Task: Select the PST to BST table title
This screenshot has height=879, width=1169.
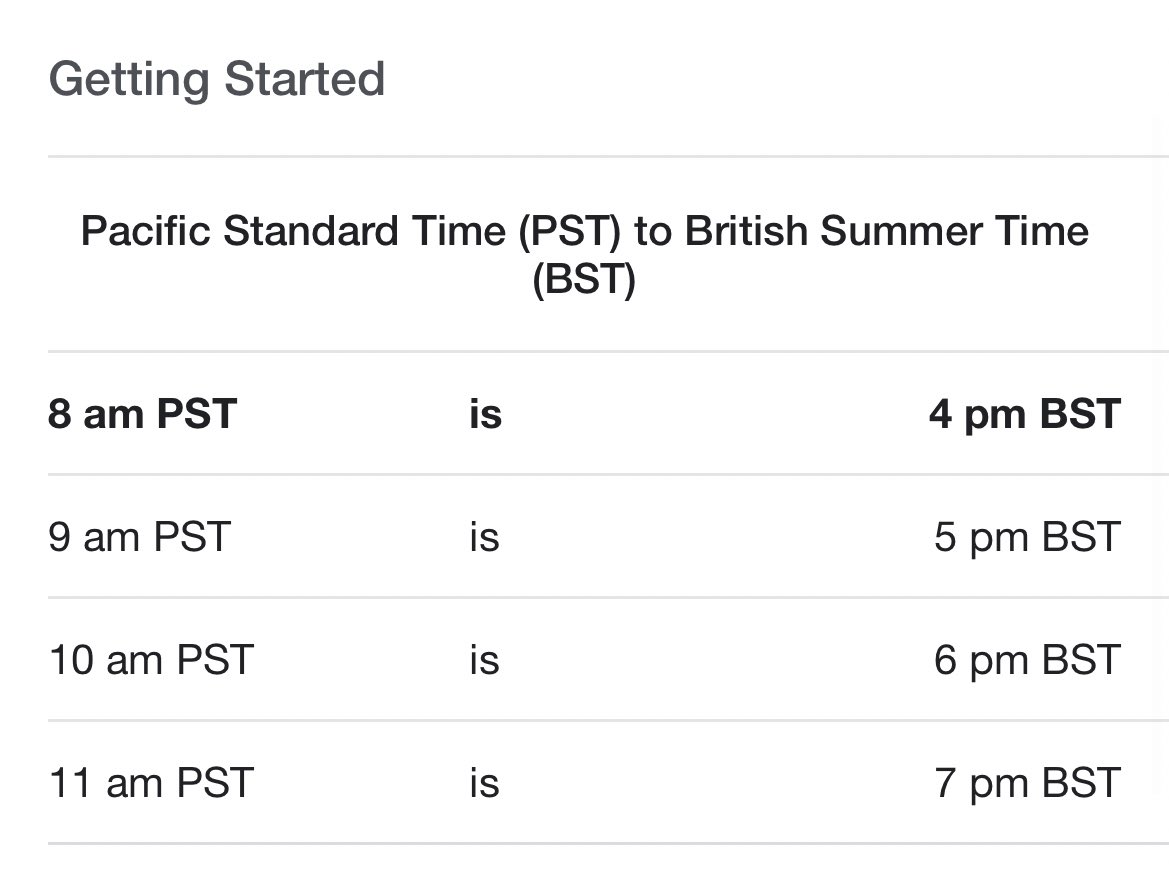Action: pyautogui.click(x=584, y=255)
